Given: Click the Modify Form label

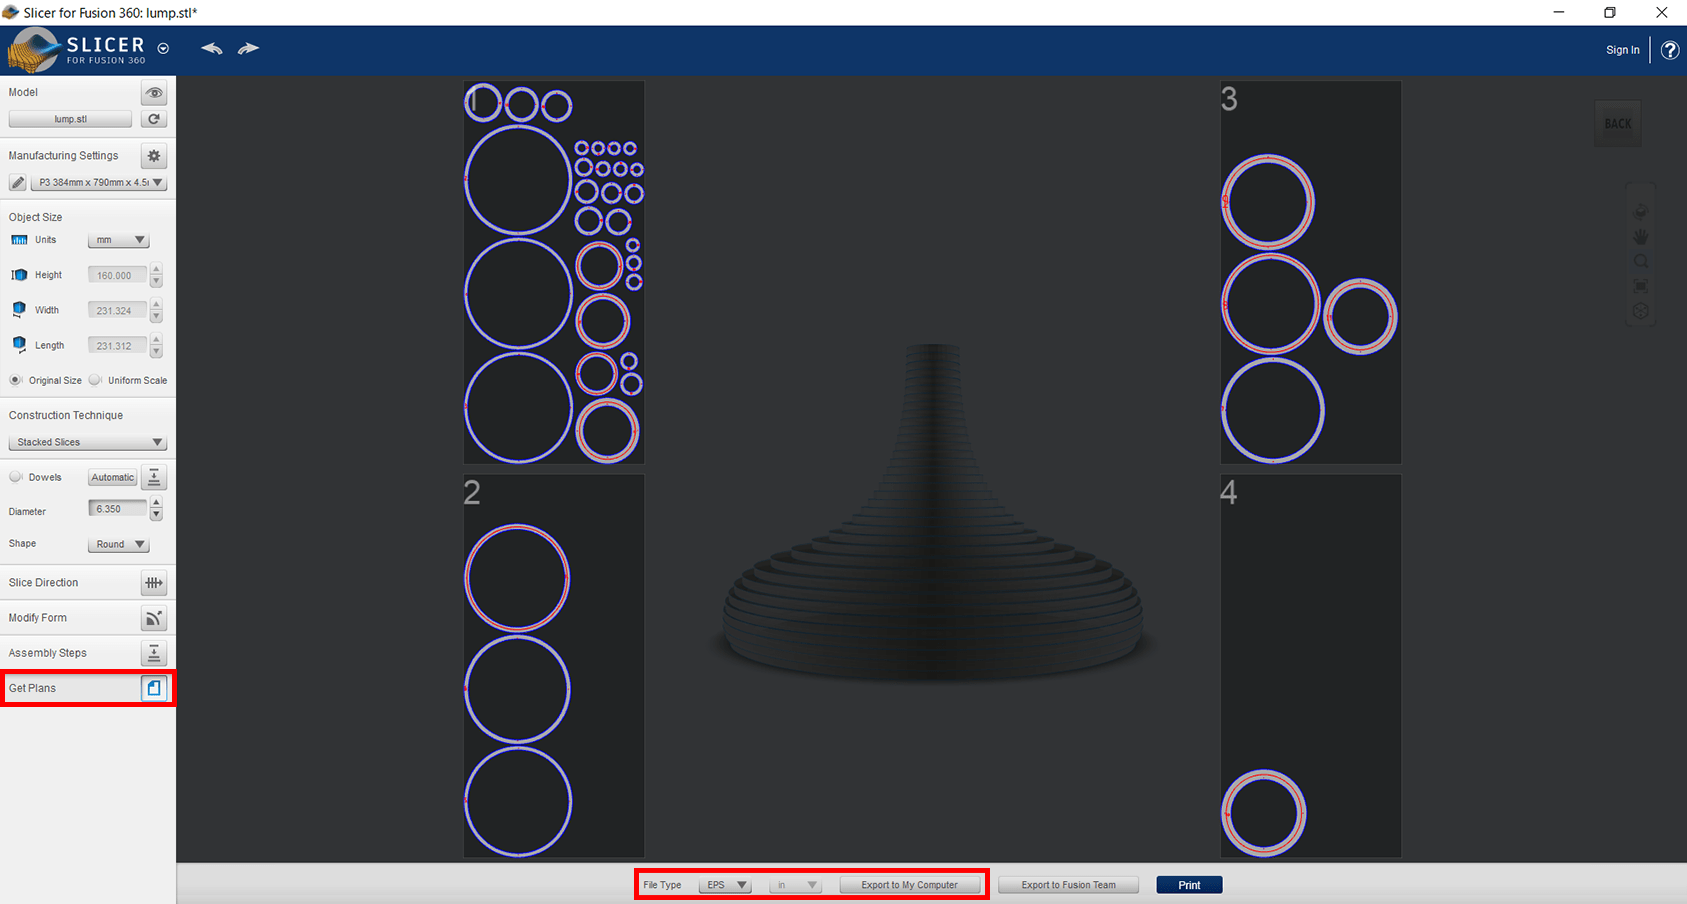Looking at the screenshot, I should coord(38,618).
